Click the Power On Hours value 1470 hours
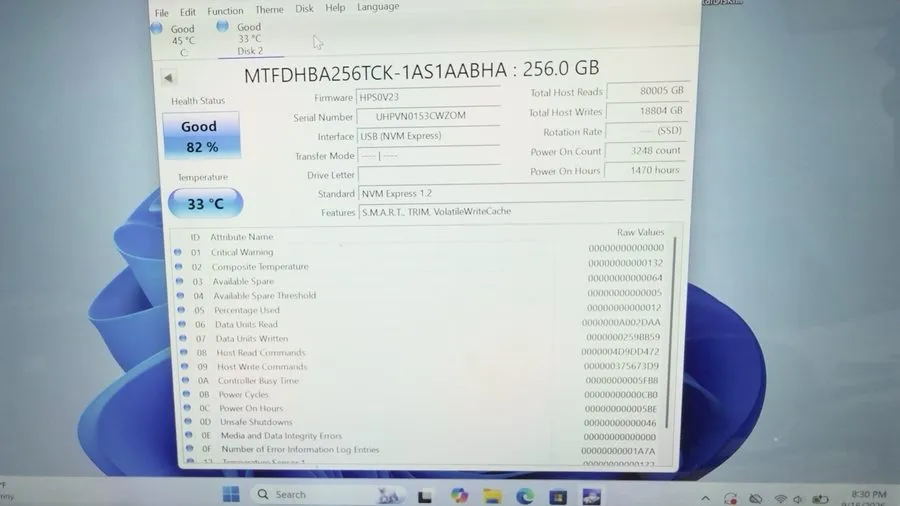This screenshot has height=506, width=900. pyautogui.click(x=645, y=170)
